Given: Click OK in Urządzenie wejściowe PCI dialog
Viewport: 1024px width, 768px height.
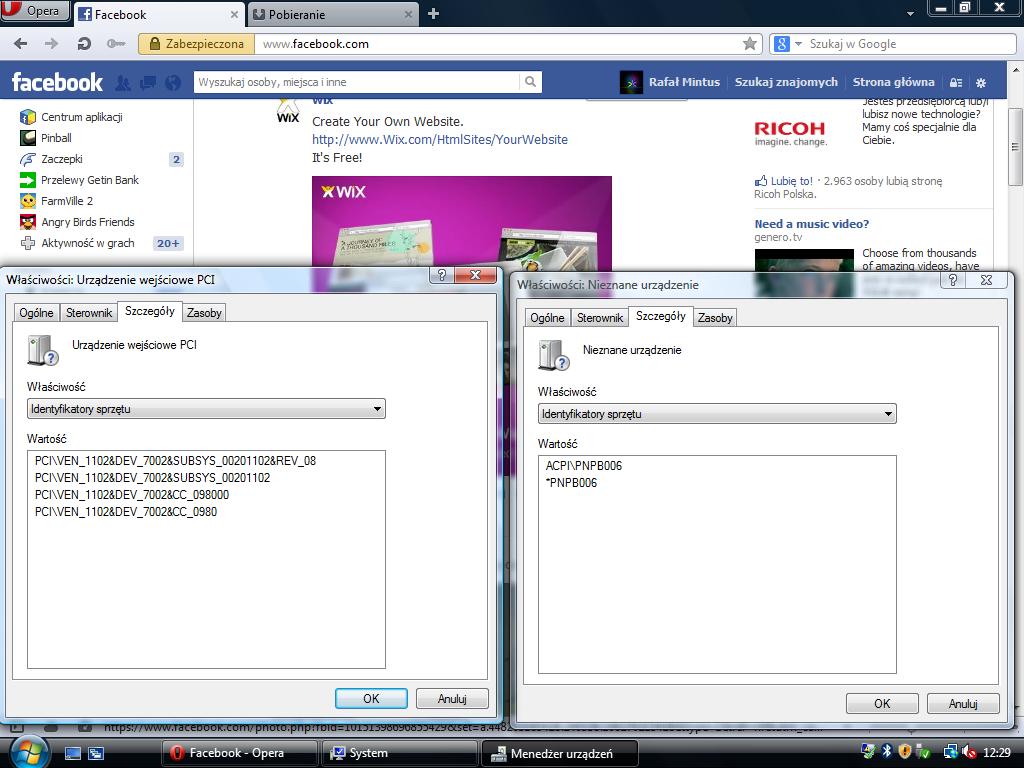Looking at the screenshot, I should 372,699.
